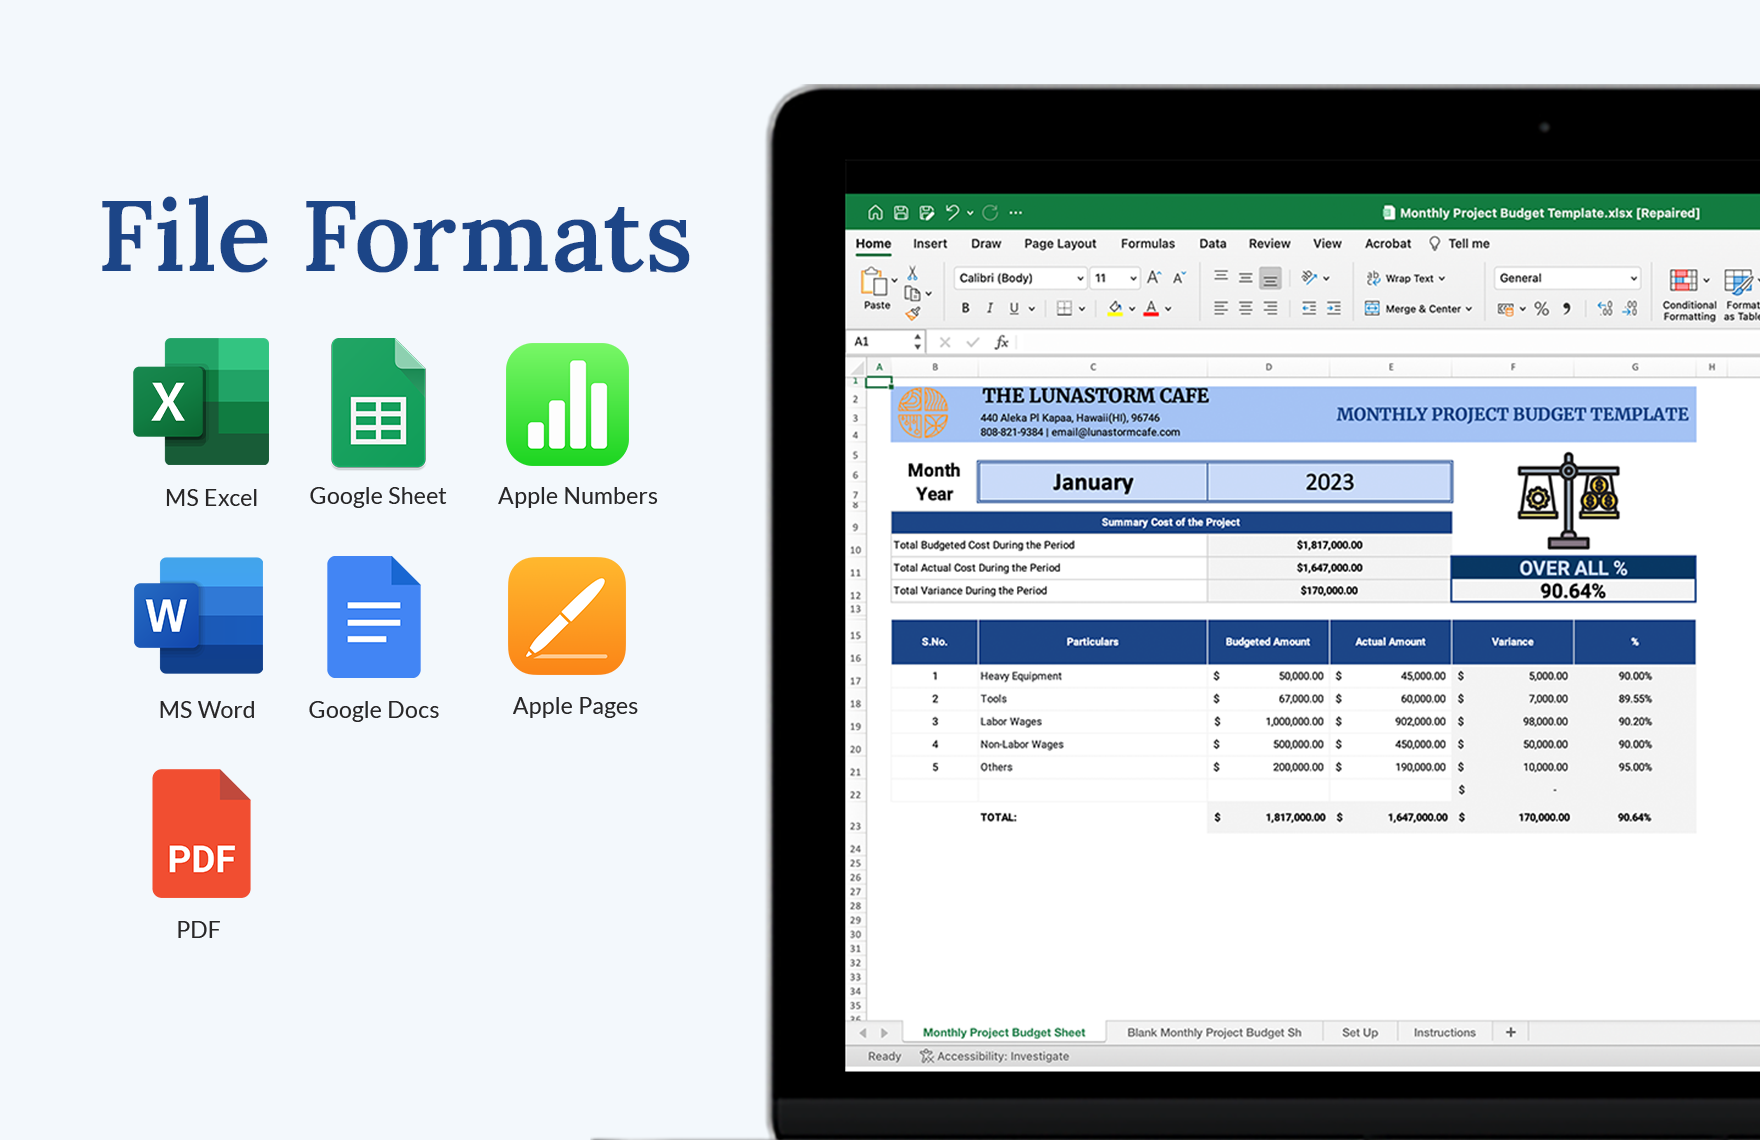The width and height of the screenshot is (1760, 1140).
Task: Open the Page Layout ribbon tab
Action: coord(1060,243)
